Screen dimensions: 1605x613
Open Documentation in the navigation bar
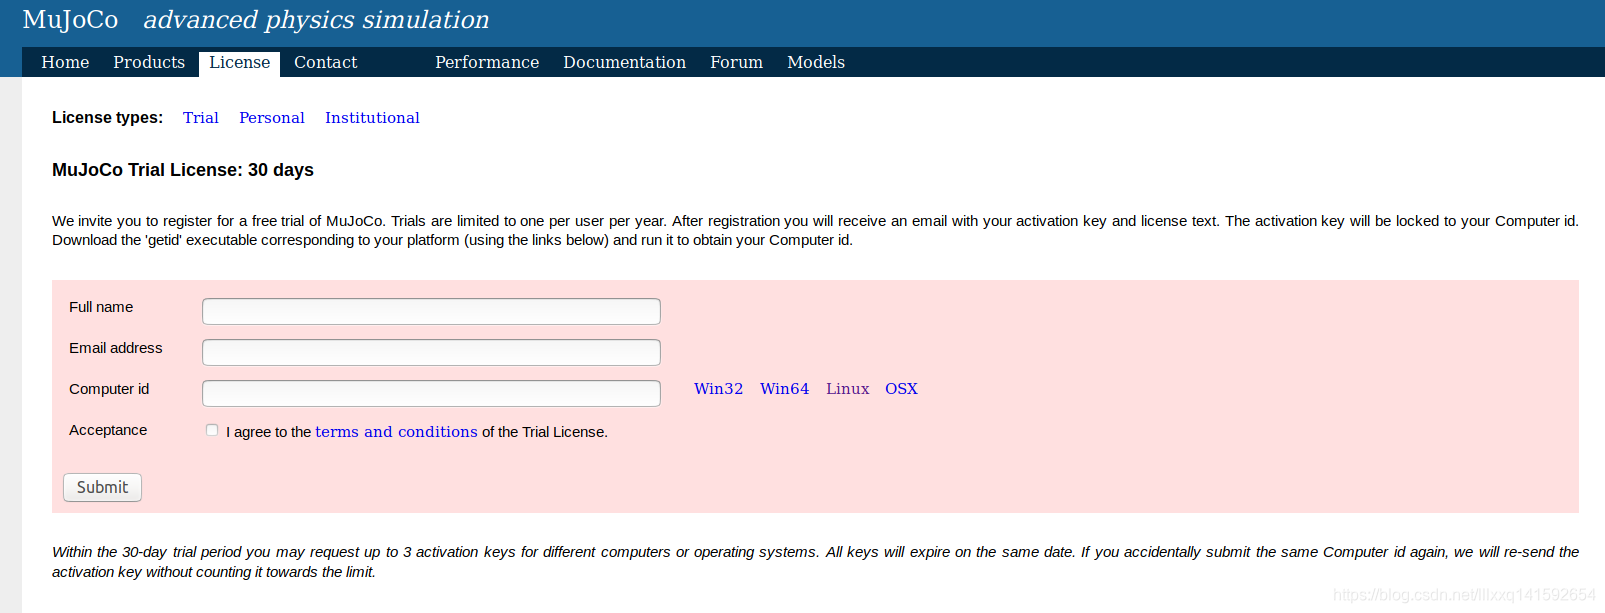tap(624, 62)
